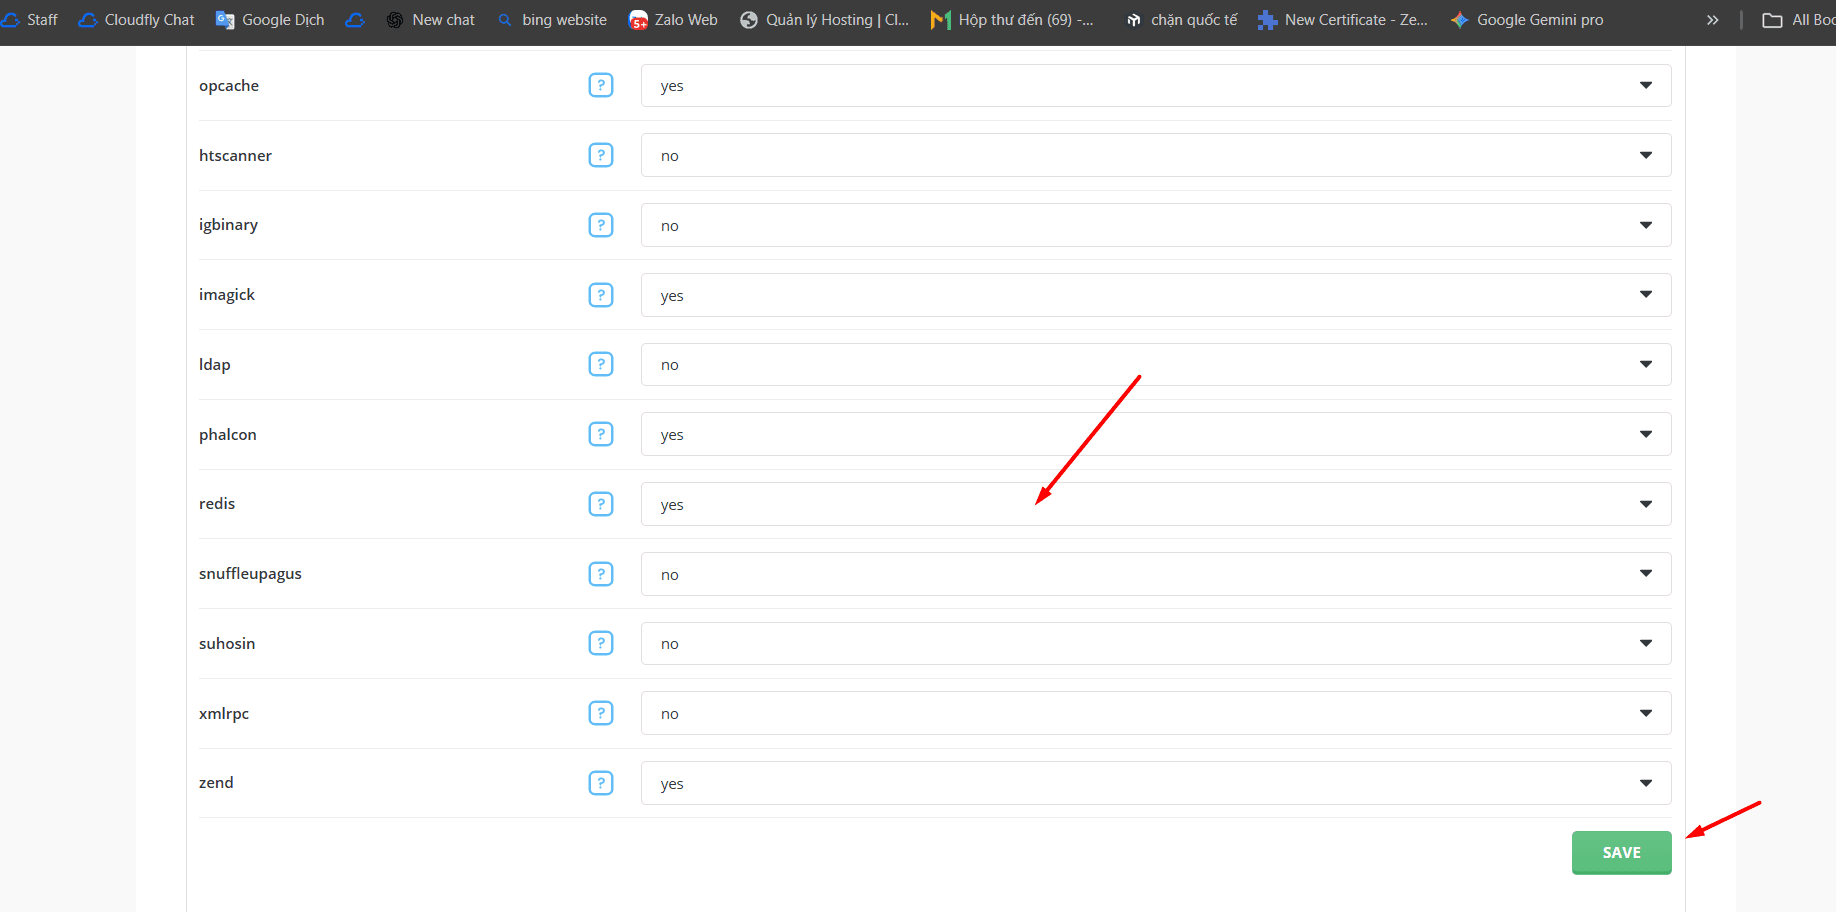Open the Google Gemini pro bookmark
The image size is (1836, 912).
1527,20
